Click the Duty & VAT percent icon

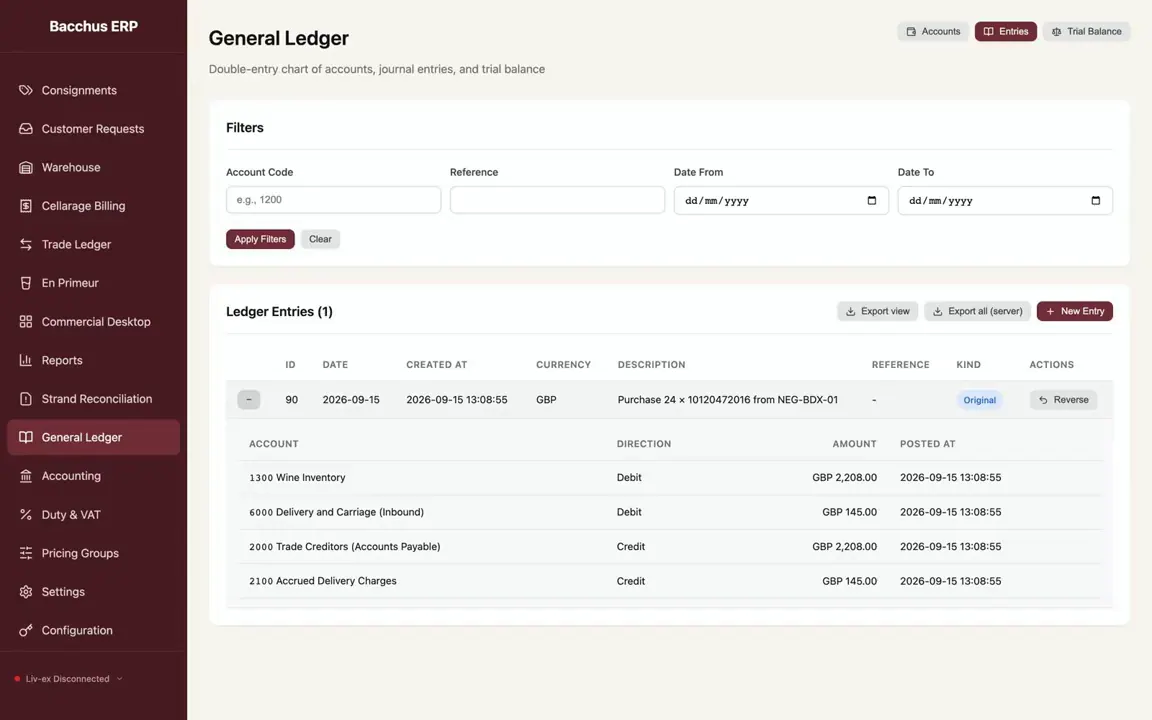(26, 514)
